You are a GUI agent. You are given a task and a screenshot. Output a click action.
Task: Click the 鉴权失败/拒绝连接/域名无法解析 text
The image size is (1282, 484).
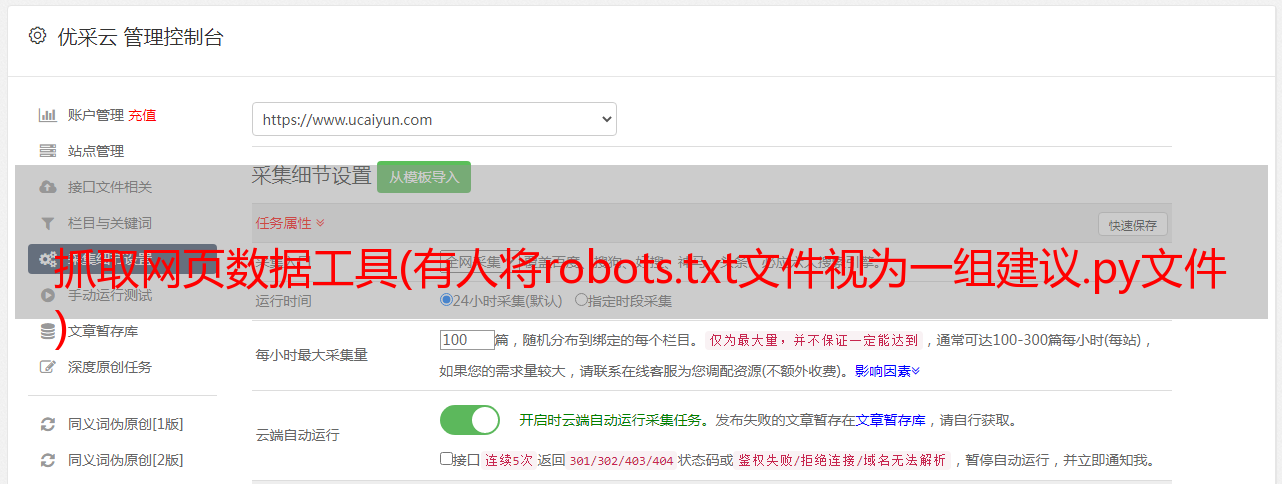click(842, 460)
